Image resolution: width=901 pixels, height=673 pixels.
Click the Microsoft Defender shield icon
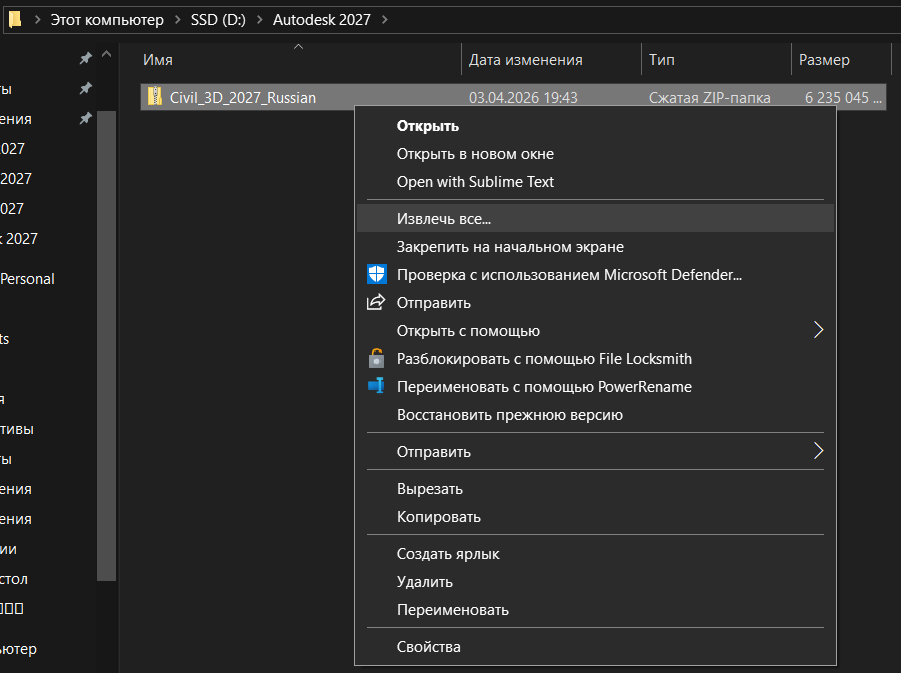(376, 274)
